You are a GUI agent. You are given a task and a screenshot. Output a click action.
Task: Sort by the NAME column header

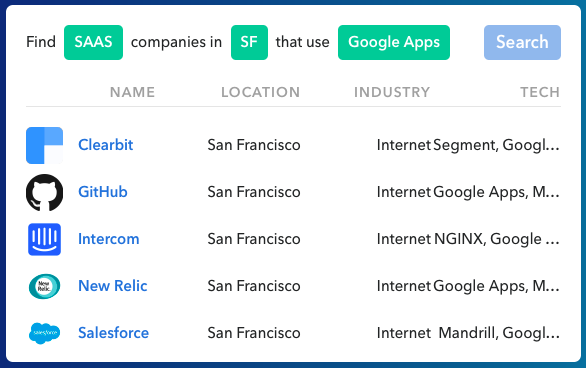pos(132,92)
